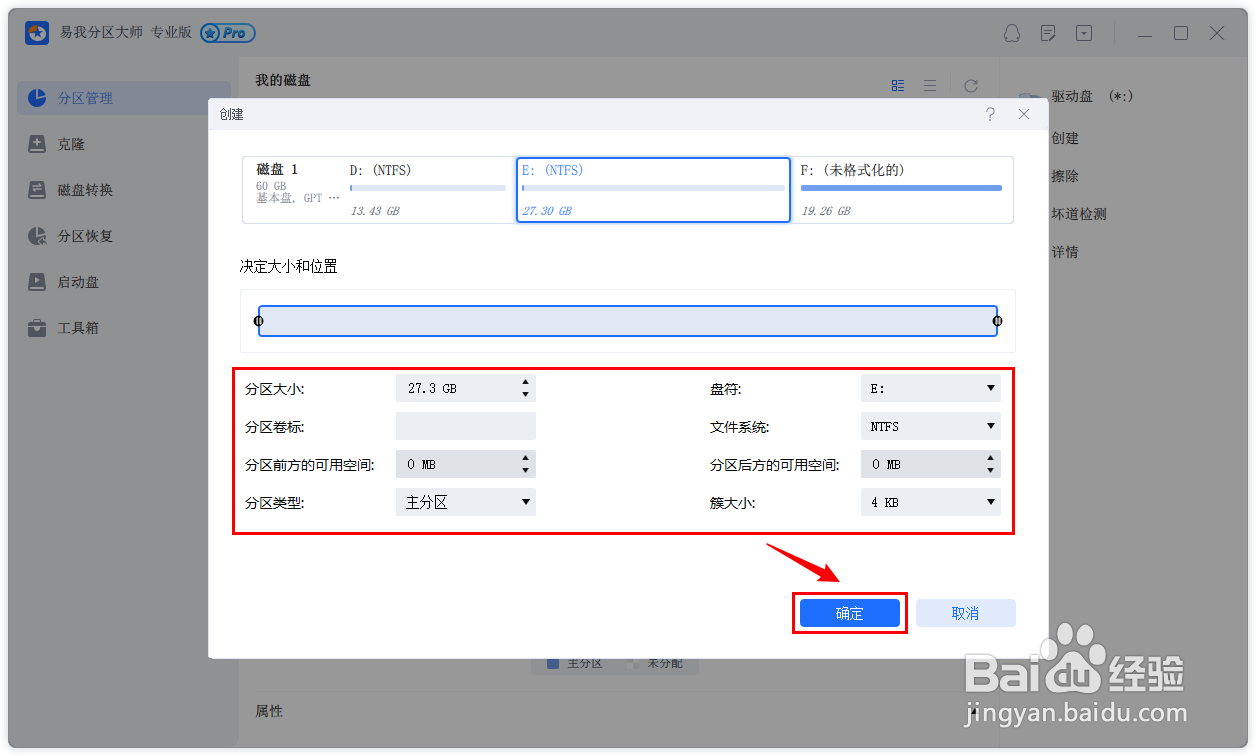Cancel with the 取消 button
Viewport: 1256px width, 756px height.
(965, 613)
